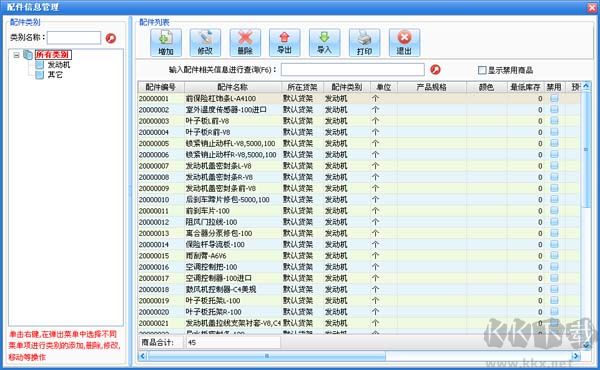Select row 室外温度传感器-100进口

[359, 109]
